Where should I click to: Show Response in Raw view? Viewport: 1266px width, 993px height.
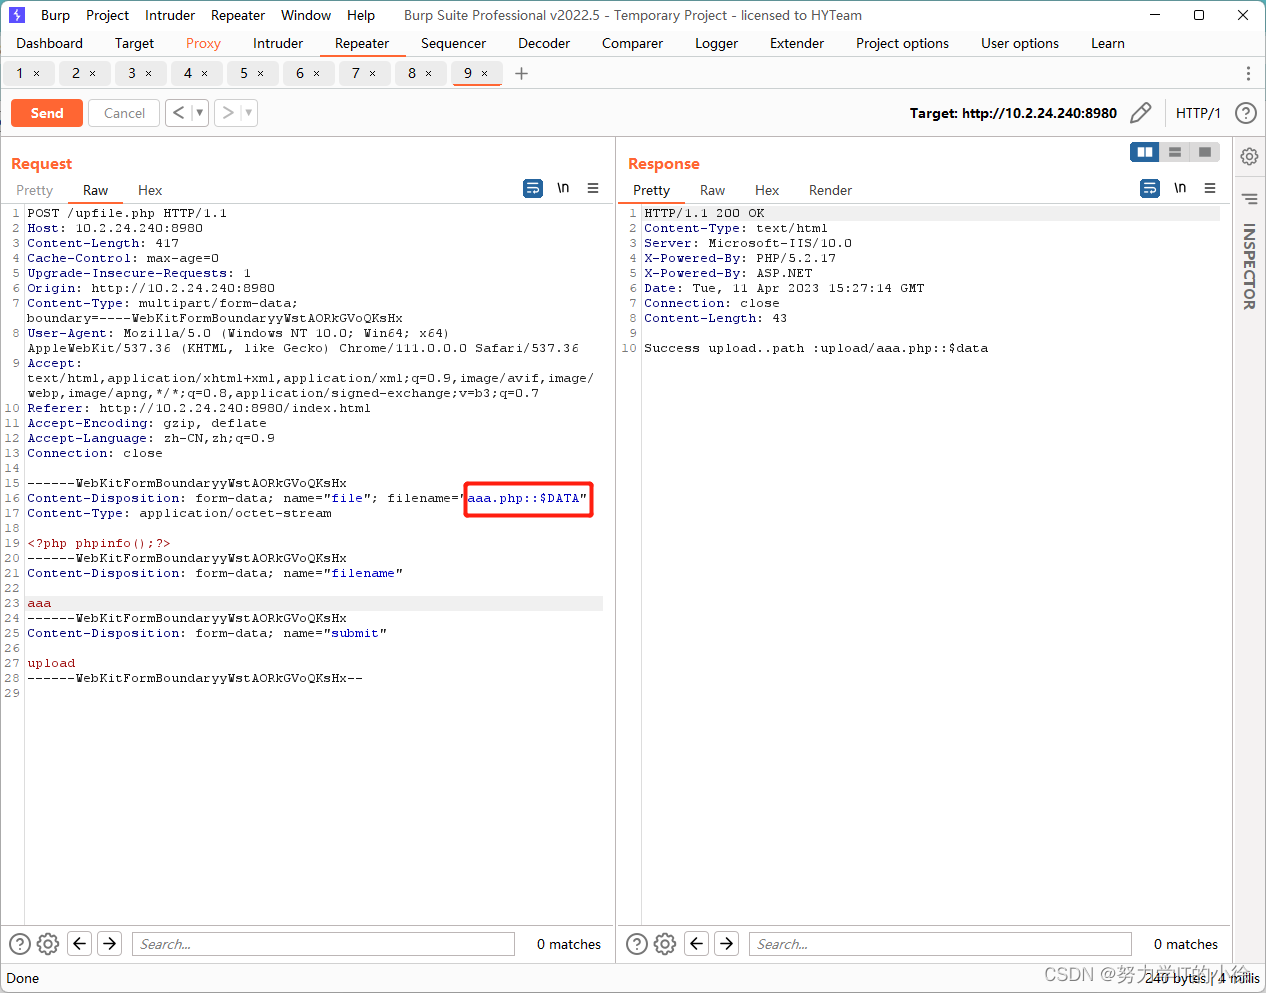(712, 190)
